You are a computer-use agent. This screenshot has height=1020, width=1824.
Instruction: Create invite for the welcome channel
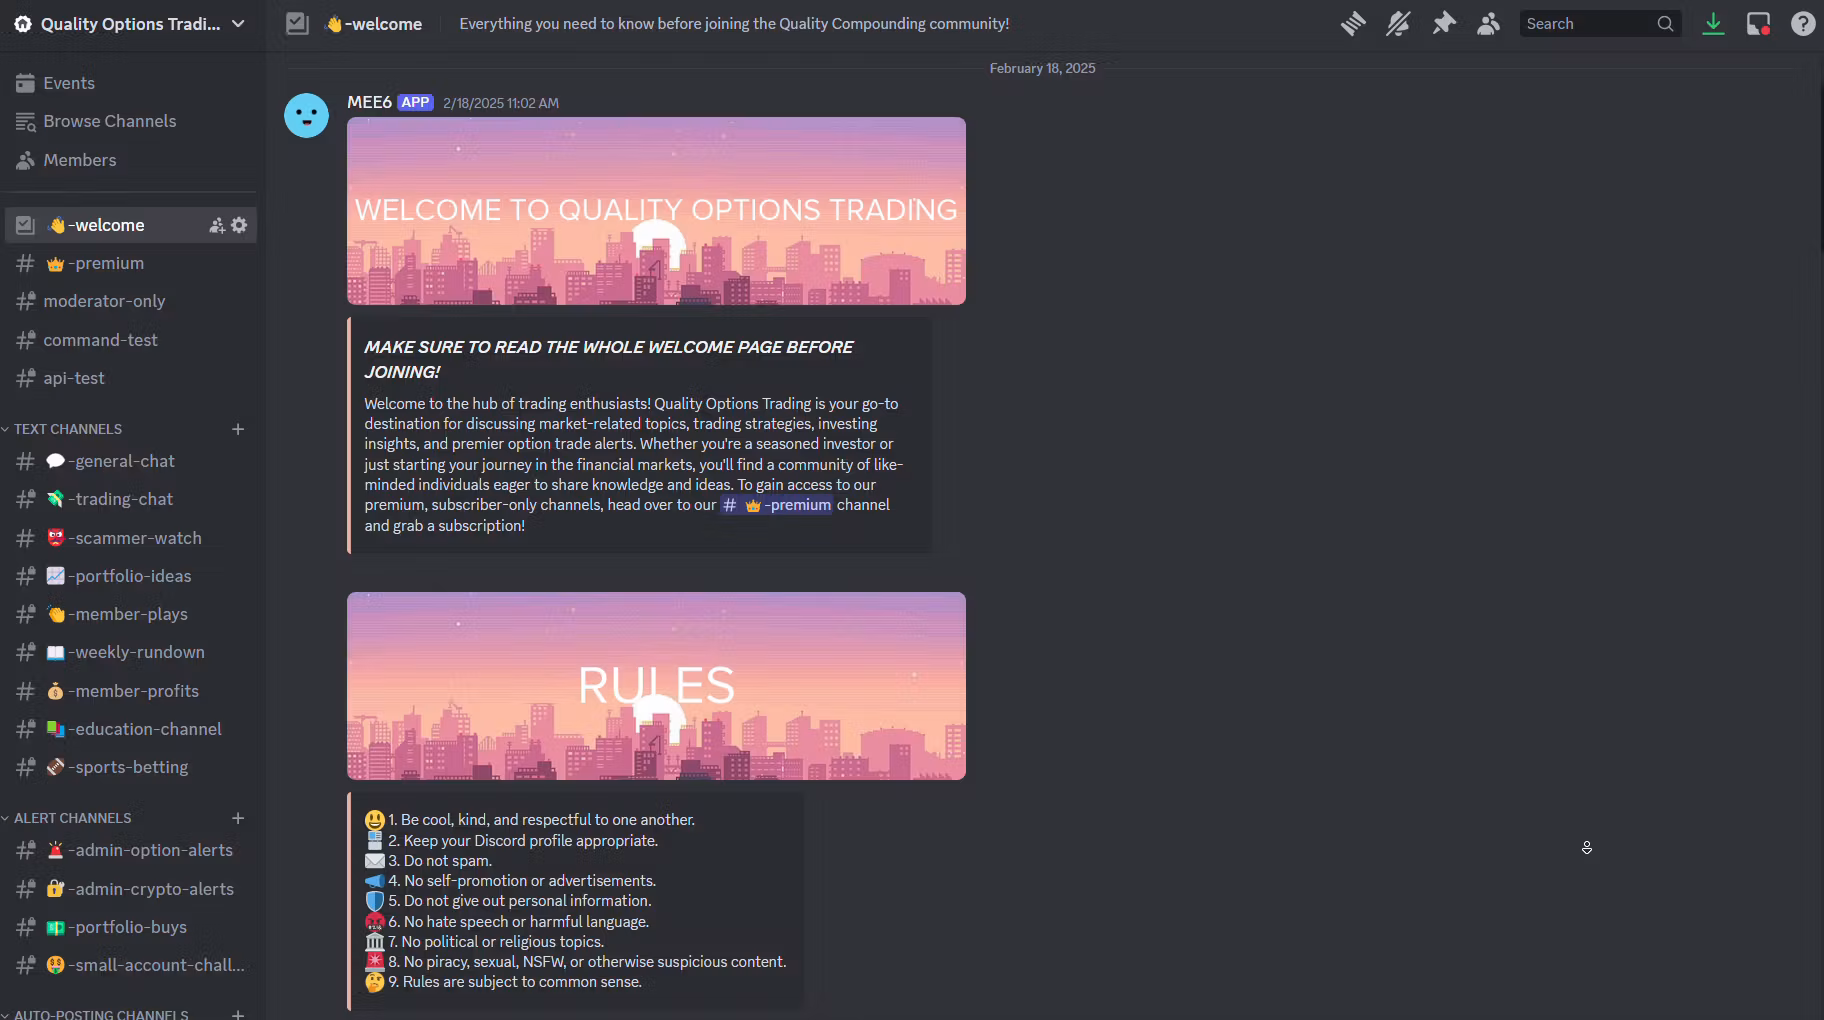coord(216,225)
